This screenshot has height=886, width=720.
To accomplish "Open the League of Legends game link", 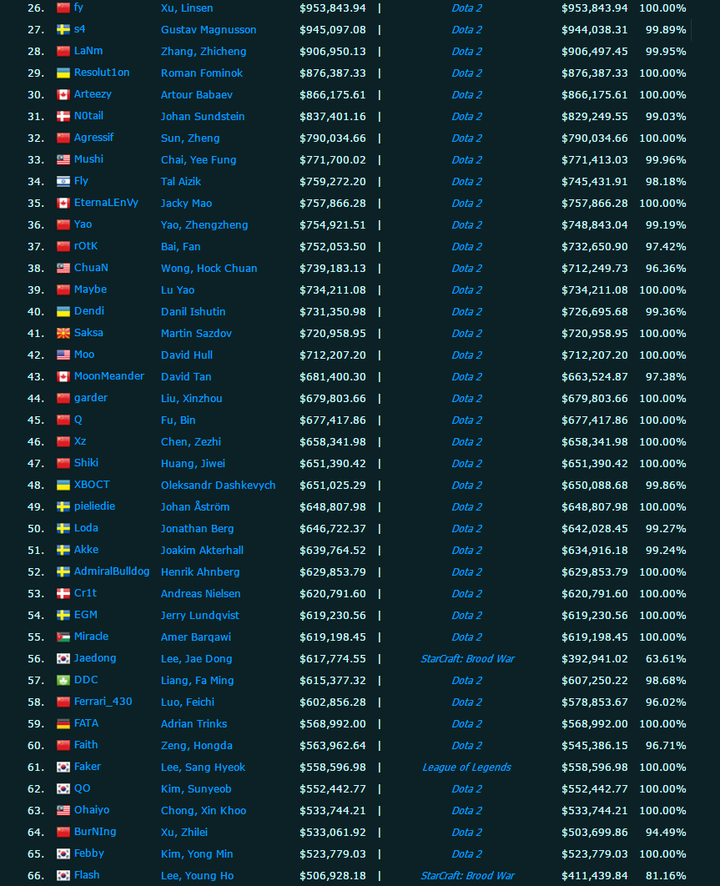I will pyautogui.click(x=467, y=767).
